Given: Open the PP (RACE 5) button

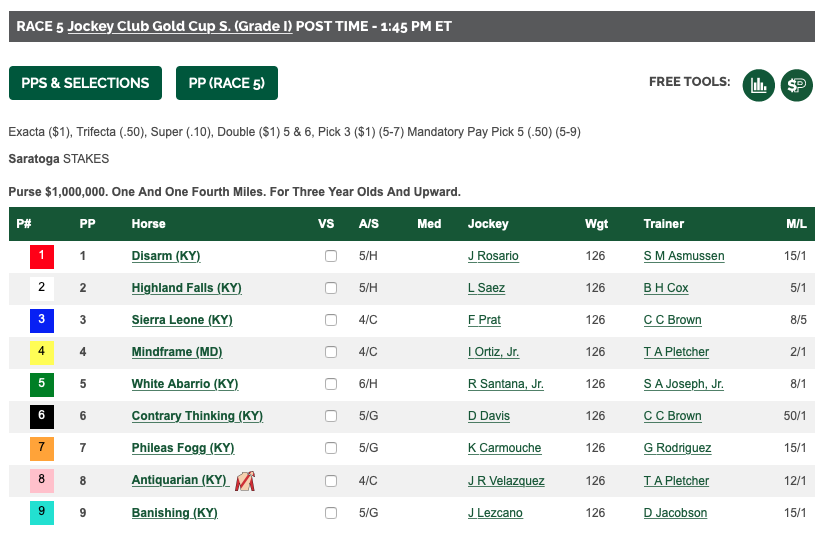Looking at the screenshot, I should (227, 83).
